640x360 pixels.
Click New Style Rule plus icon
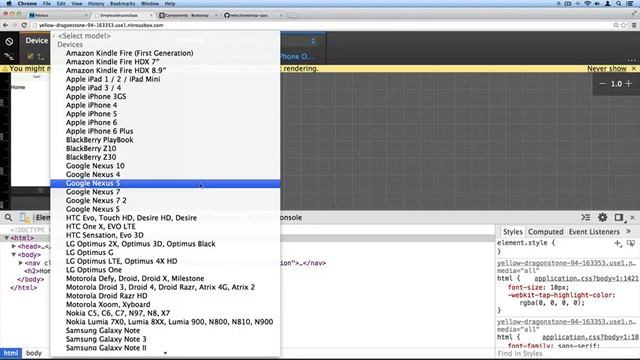pyautogui.click(x=618, y=243)
